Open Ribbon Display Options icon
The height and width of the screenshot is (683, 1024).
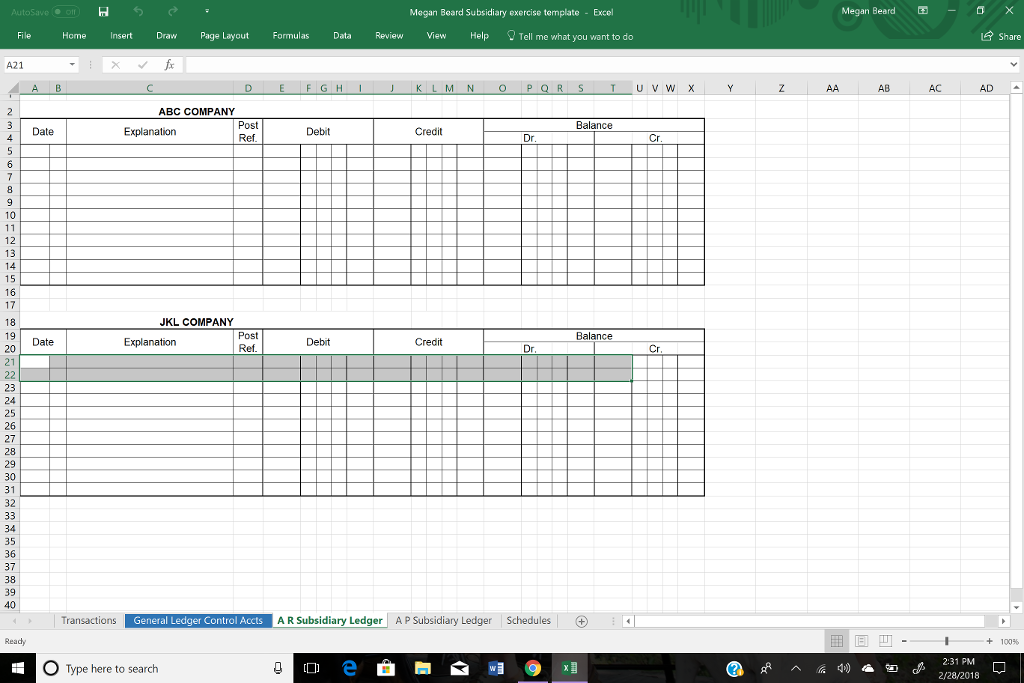[923, 11]
